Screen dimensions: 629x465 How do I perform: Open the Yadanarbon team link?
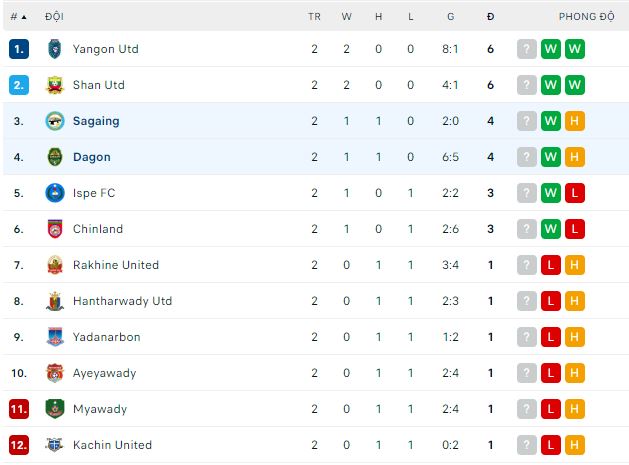tap(106, 337)
